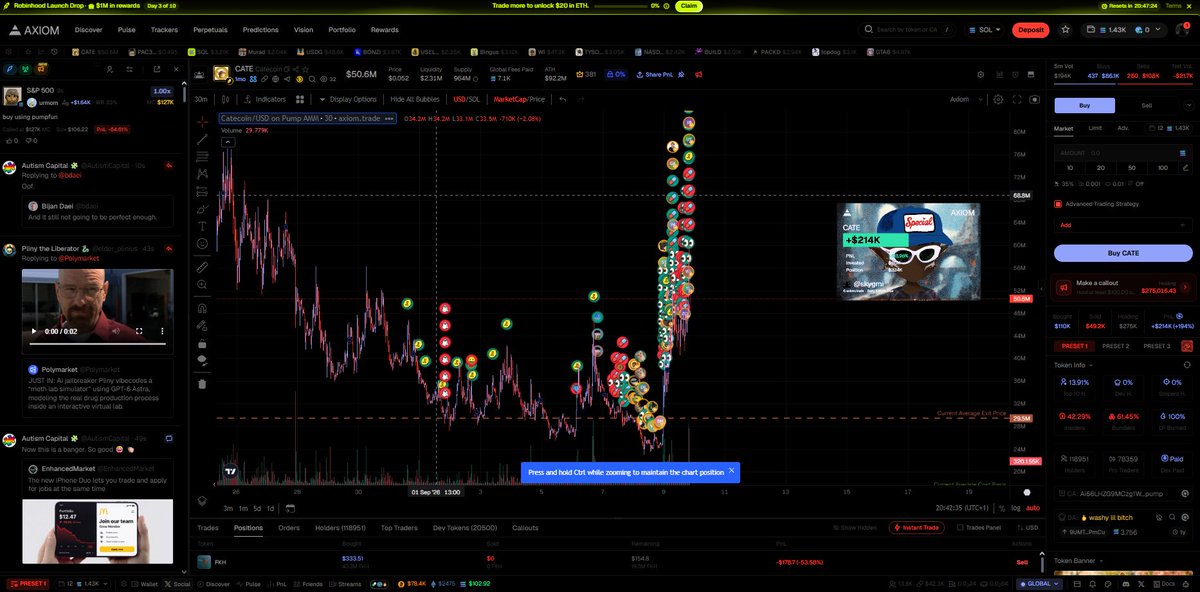1200x592 pixels.
Task: Pop out the social feed panel
Action: click(156, 69)
